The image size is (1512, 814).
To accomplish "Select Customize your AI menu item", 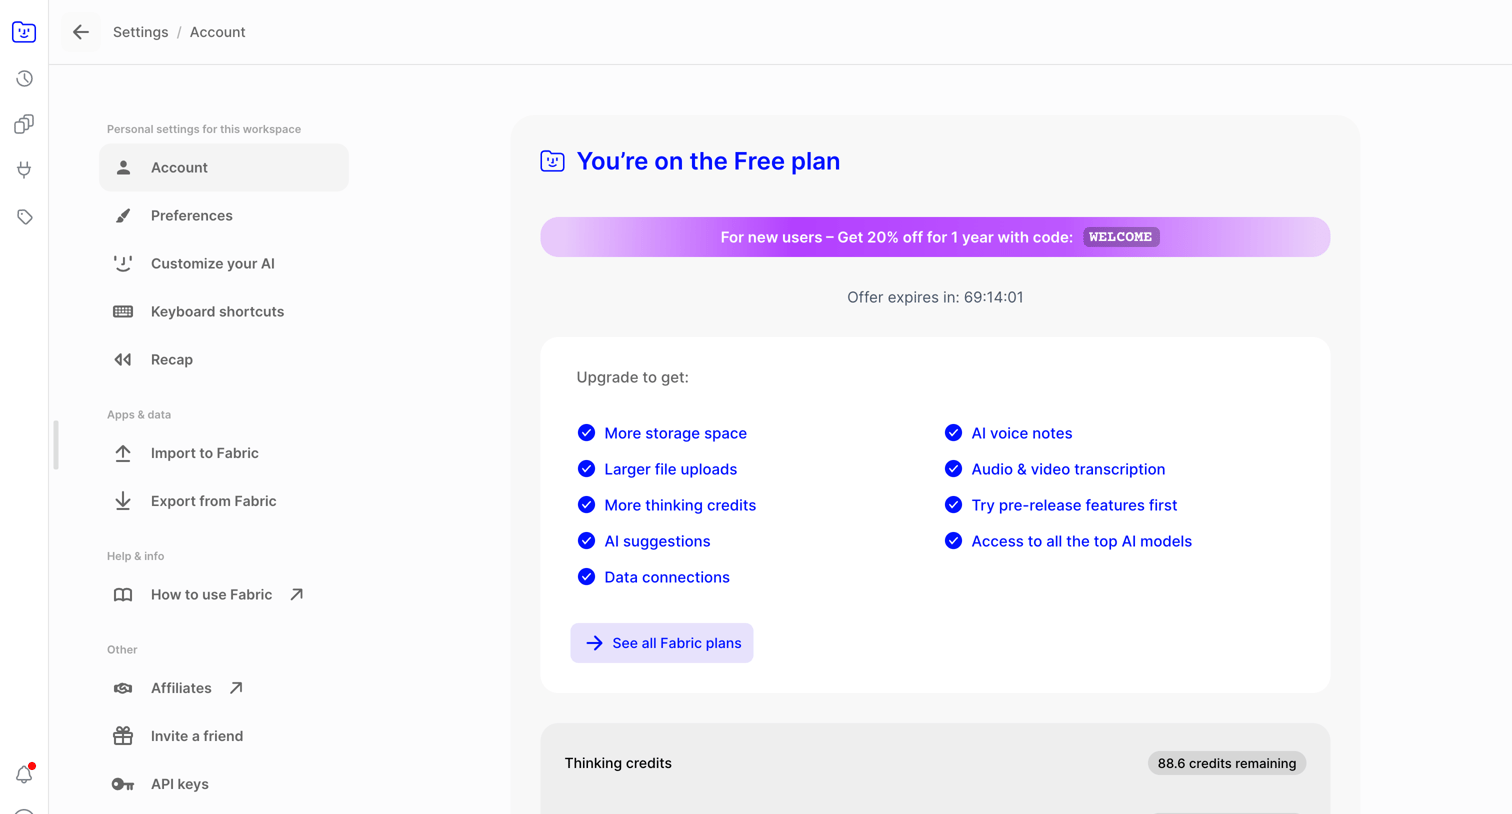I will [x=224, y=264].
